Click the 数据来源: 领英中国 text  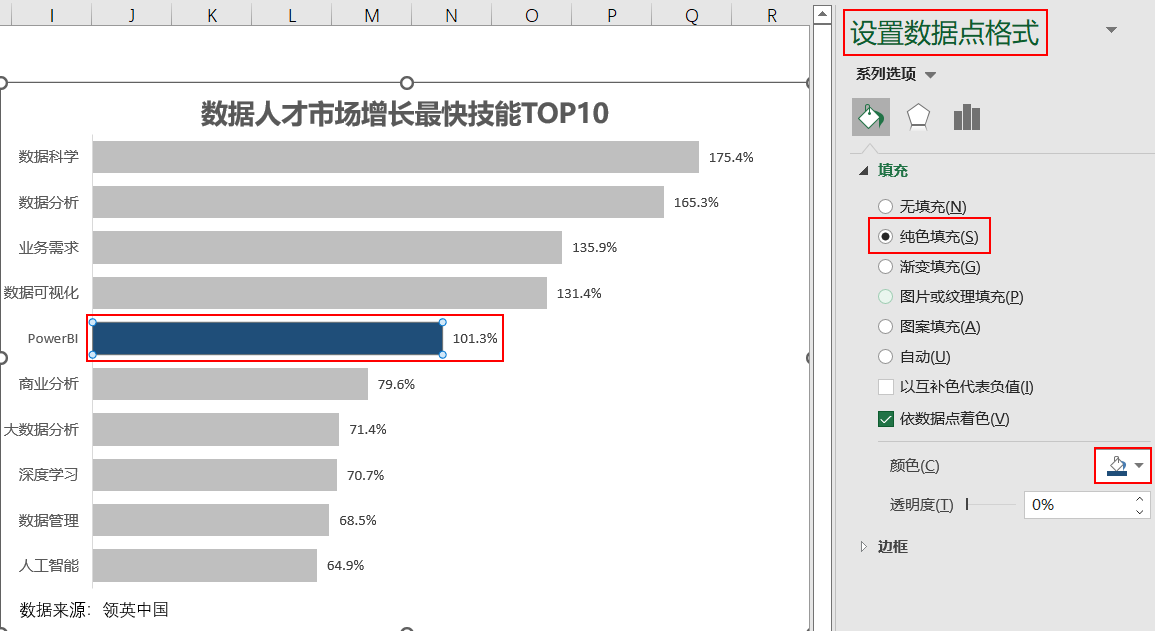coord(94,610)
